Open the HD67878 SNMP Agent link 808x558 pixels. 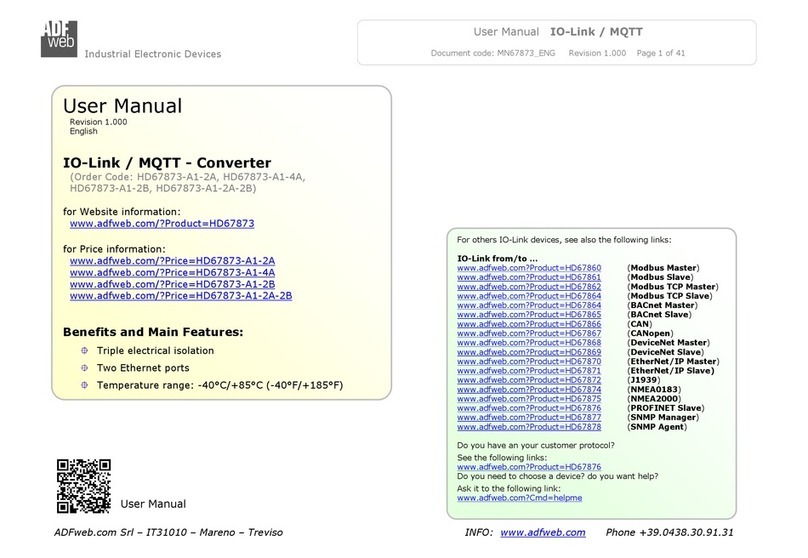click(x=529, y=427)
